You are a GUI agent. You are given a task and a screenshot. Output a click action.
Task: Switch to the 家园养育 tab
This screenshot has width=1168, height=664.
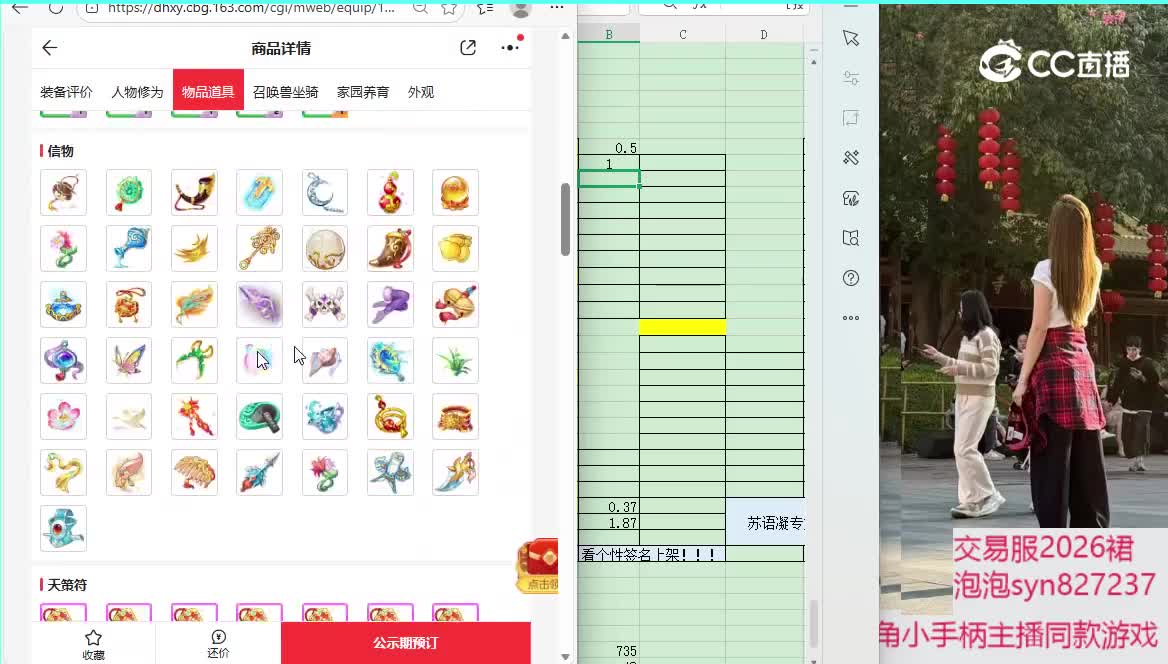tap(363, 92)
